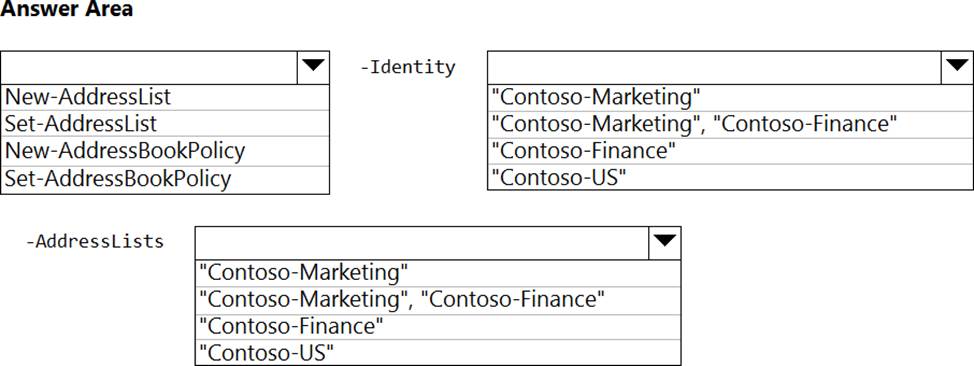This screenshot has height=366, width=974.
Task: Pick "Contoso-US" under -Identity
Action: tap(730, 178)
